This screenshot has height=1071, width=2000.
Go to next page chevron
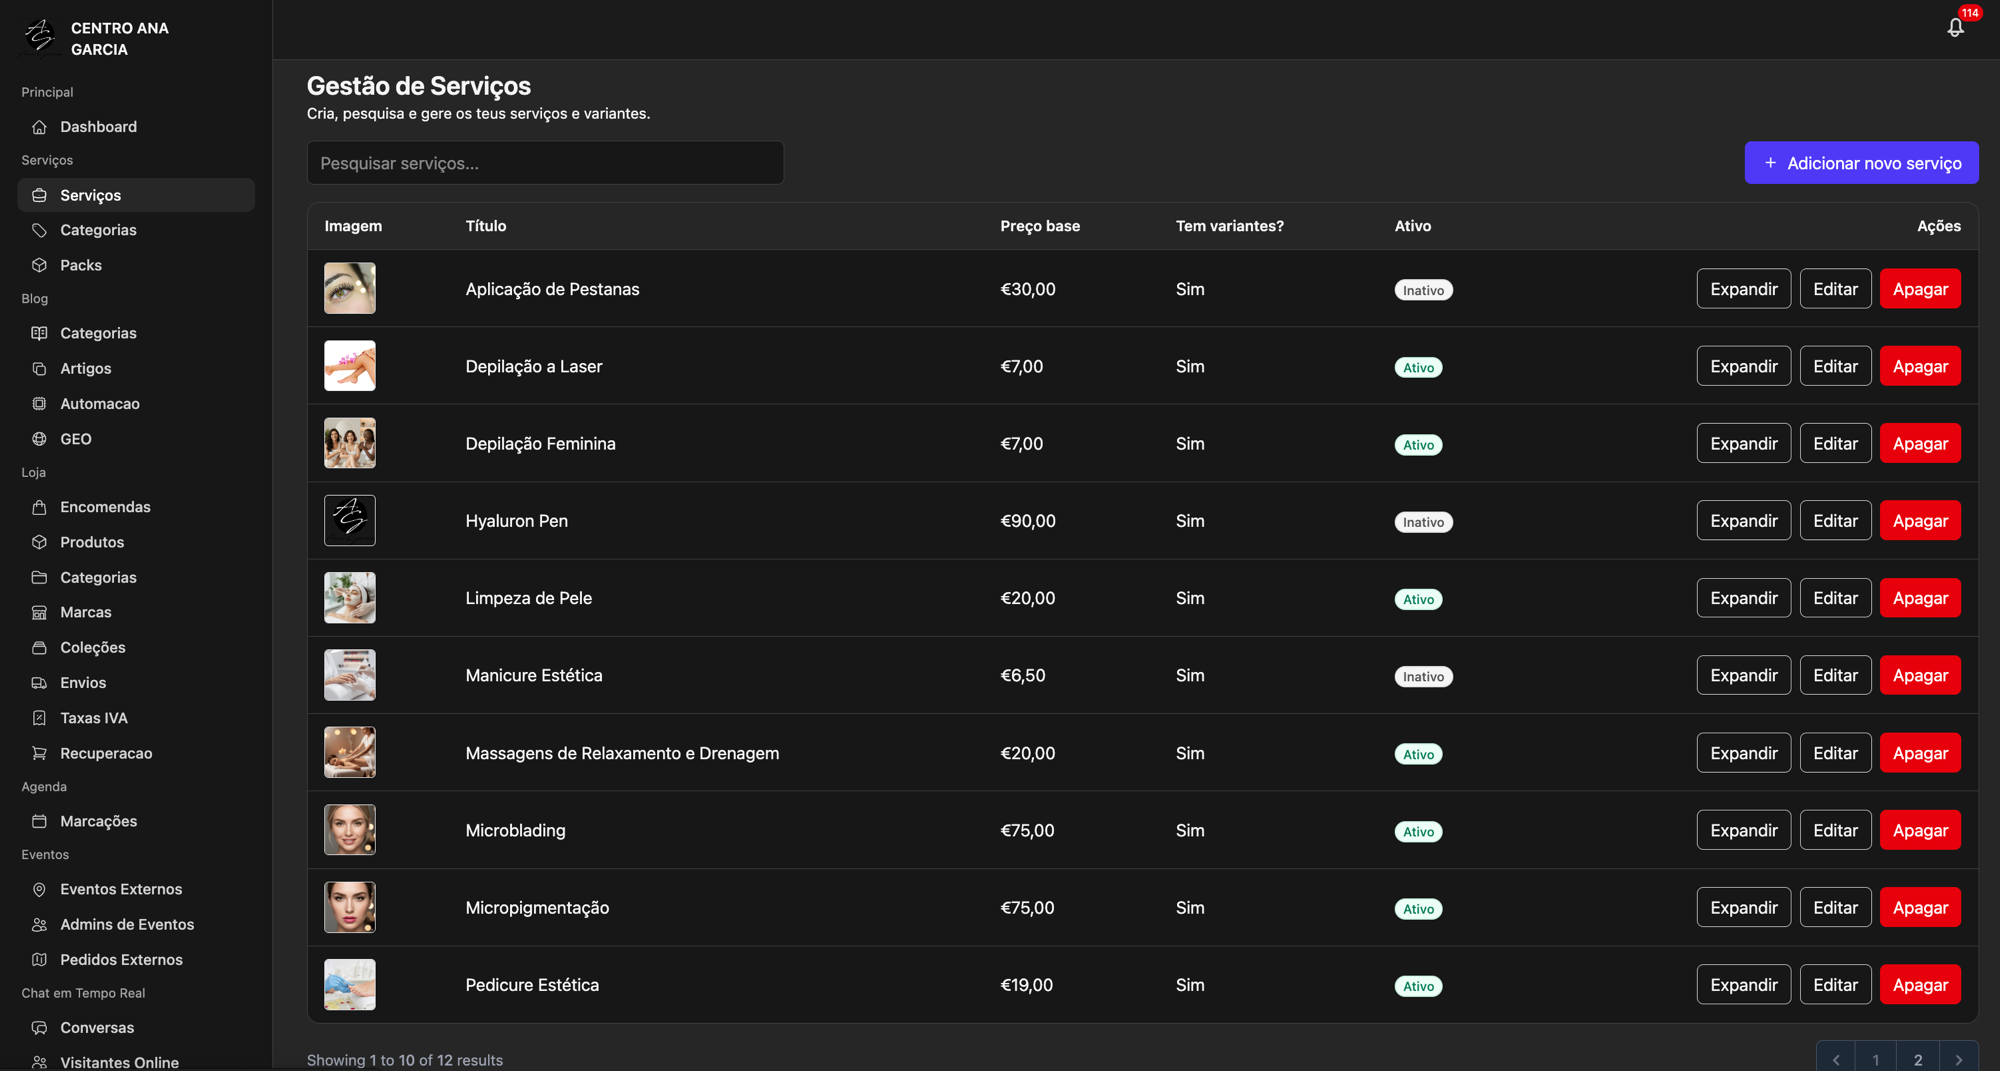[x=1958, y=1059]
